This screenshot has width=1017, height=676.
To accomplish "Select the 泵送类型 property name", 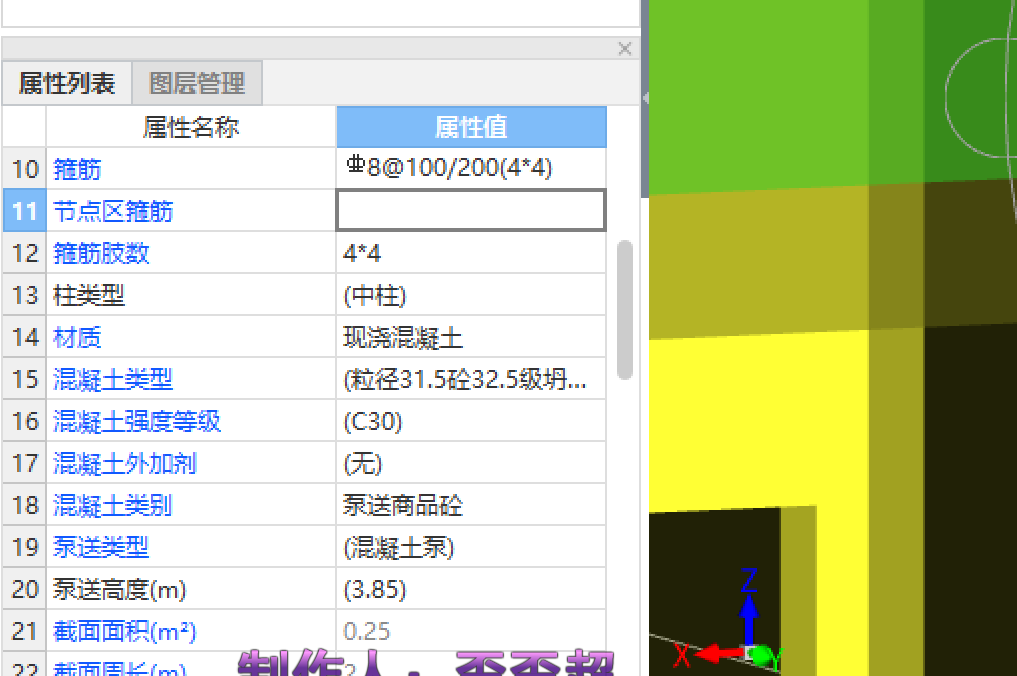I will click(101, 548).
